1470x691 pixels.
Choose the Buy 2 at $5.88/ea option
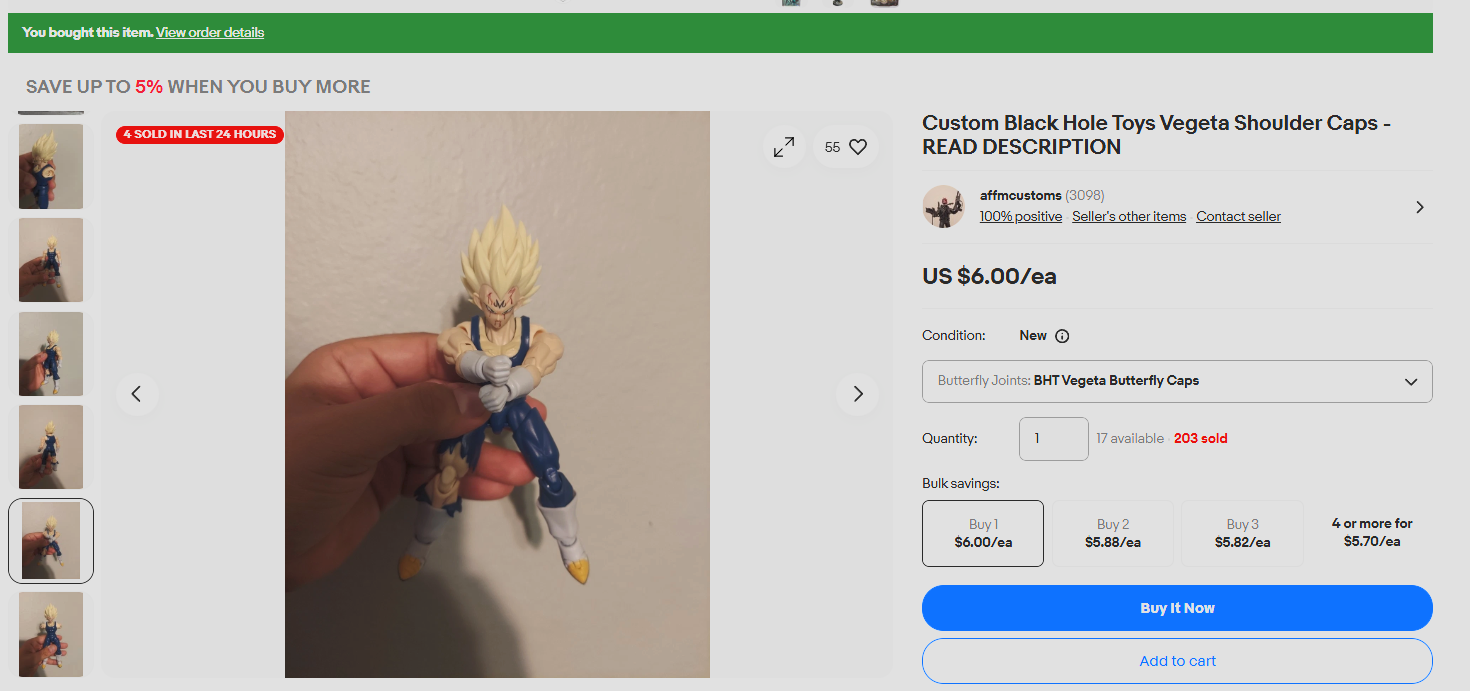click(x=1113, y=533)
